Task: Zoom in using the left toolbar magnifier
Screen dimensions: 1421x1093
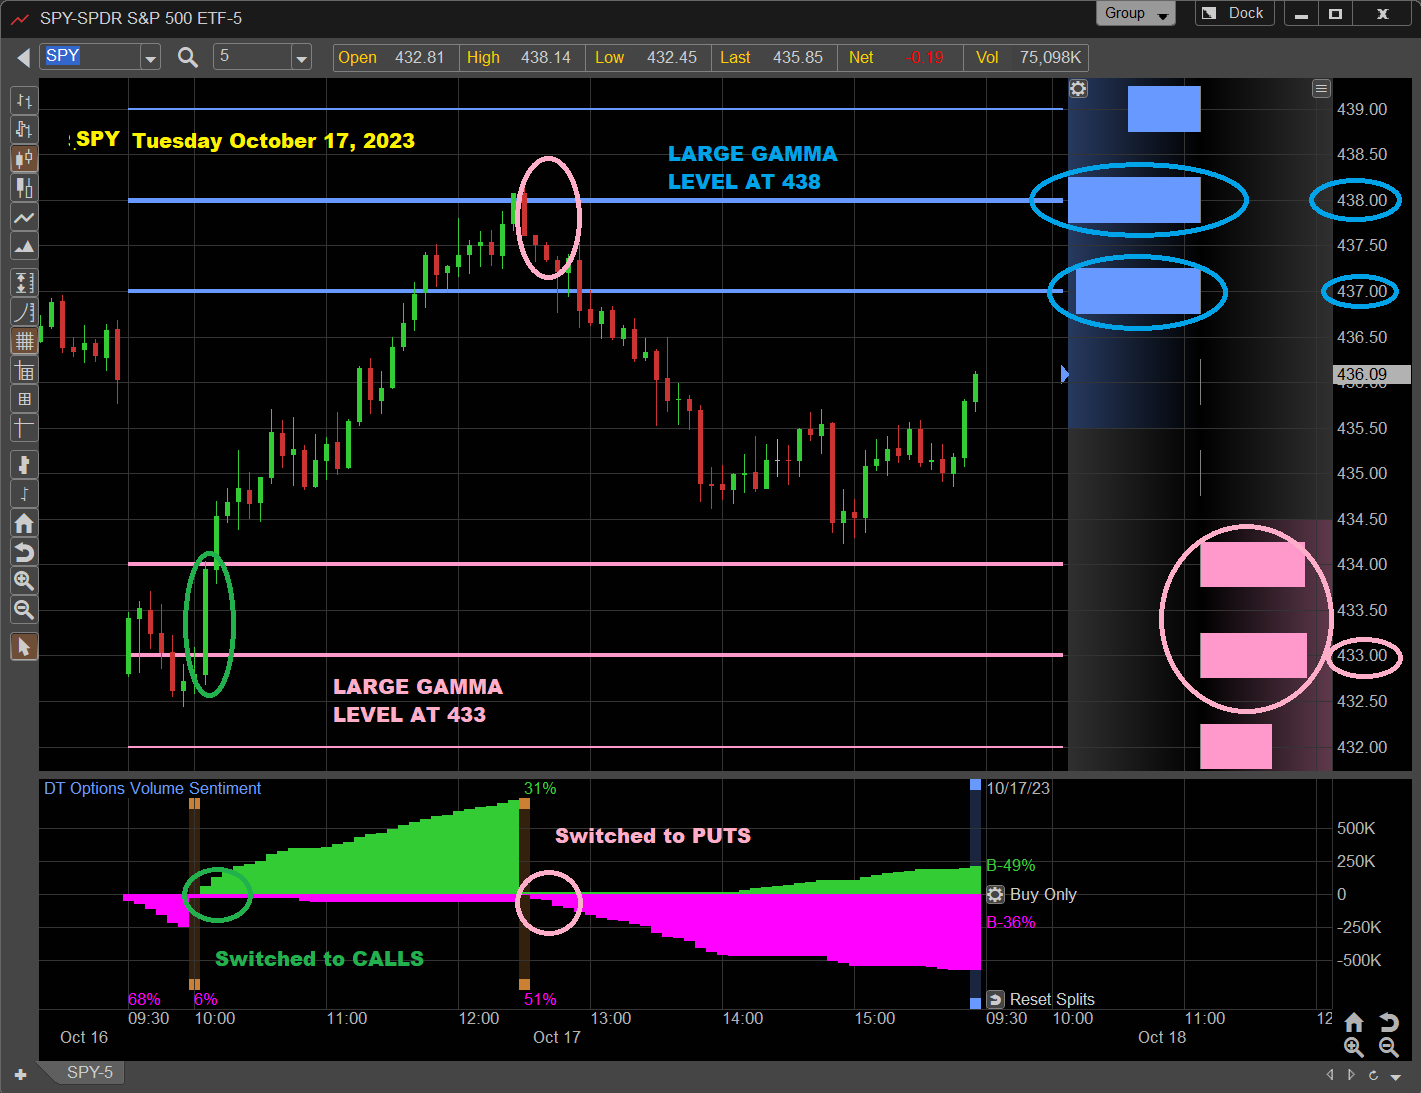Action: click(24, 581)
